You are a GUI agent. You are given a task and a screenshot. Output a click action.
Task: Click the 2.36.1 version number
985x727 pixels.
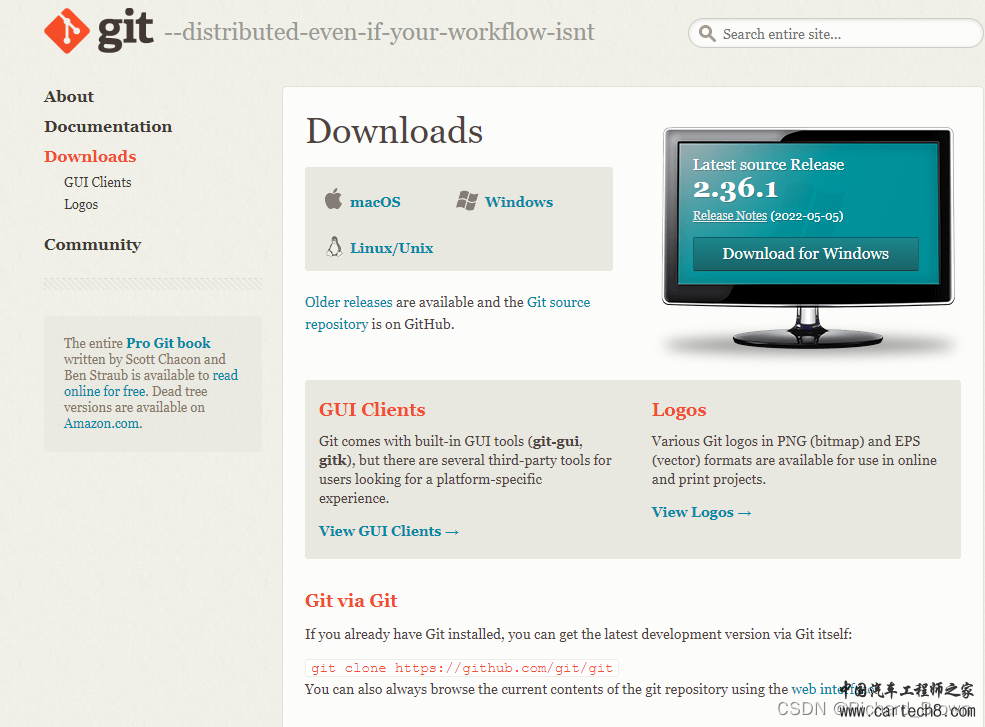click(x=736, y=189)
